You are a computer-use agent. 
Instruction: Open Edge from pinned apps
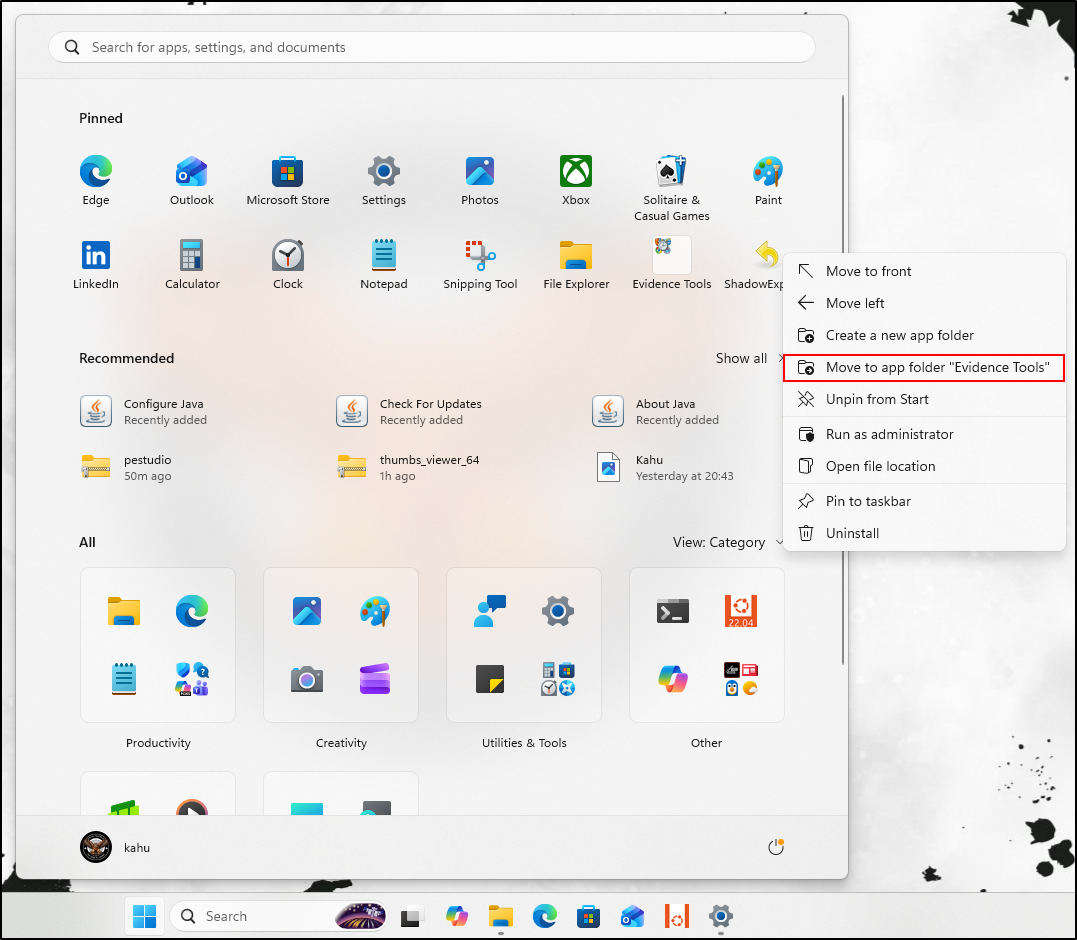point(95,180)
